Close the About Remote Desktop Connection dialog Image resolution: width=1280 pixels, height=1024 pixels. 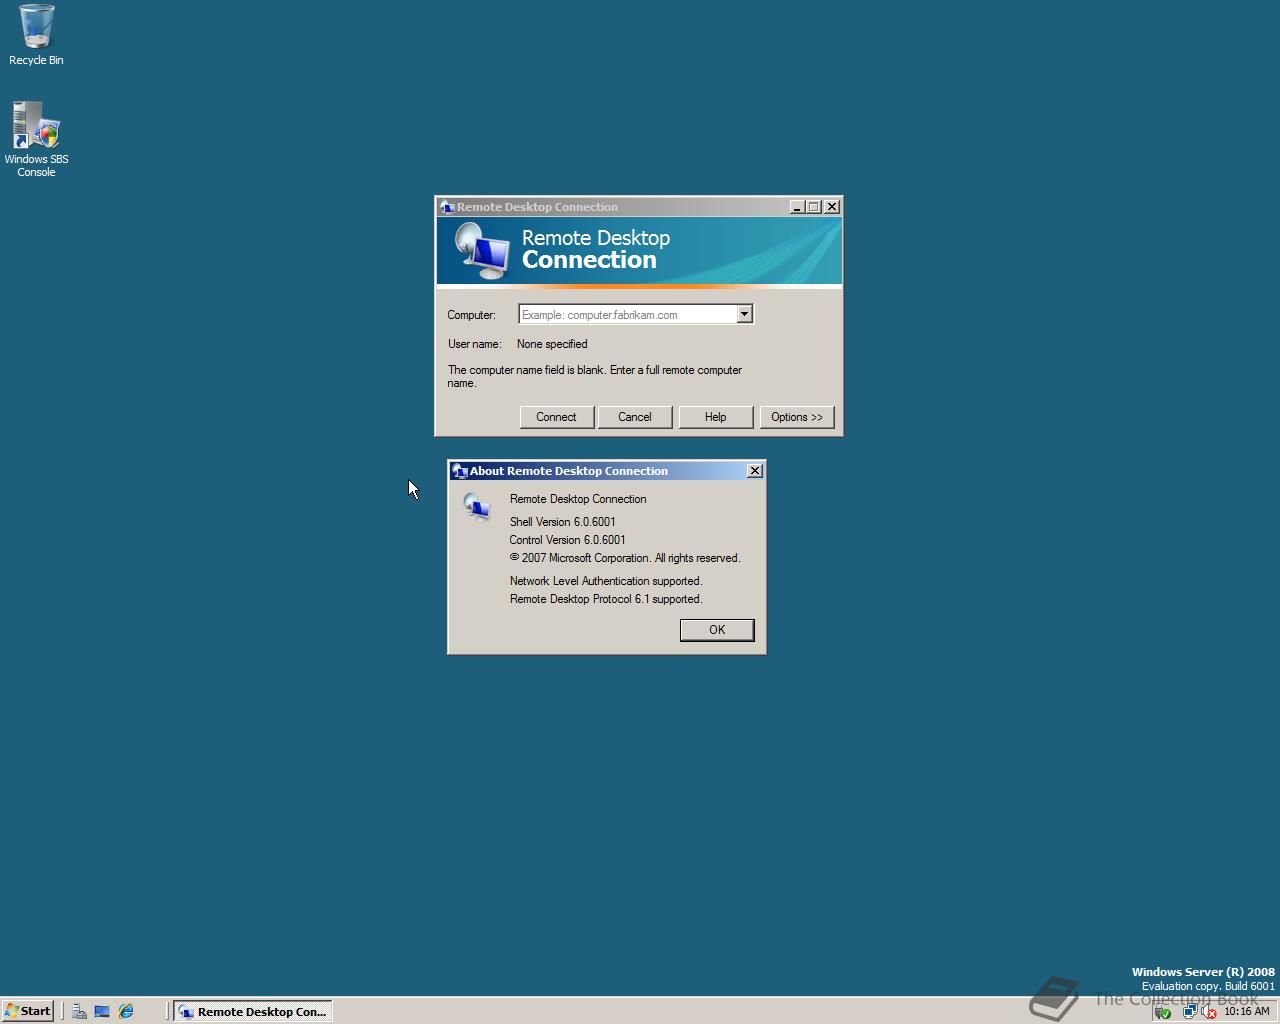(755, 471)
